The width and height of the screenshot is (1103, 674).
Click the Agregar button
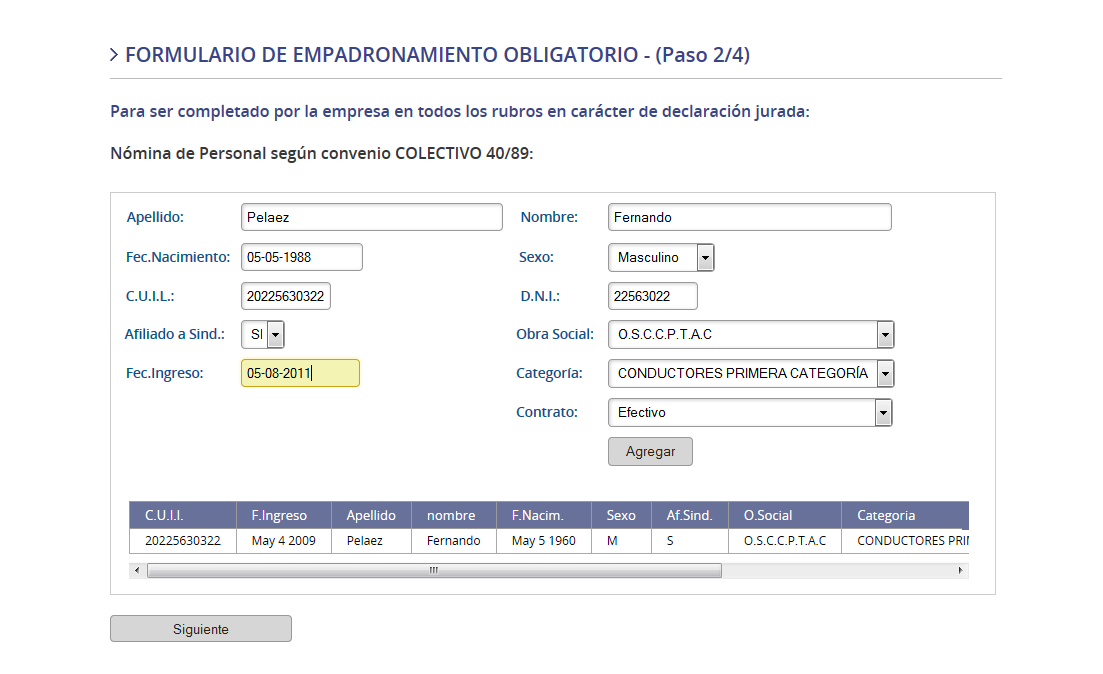(x=651, y=452)
